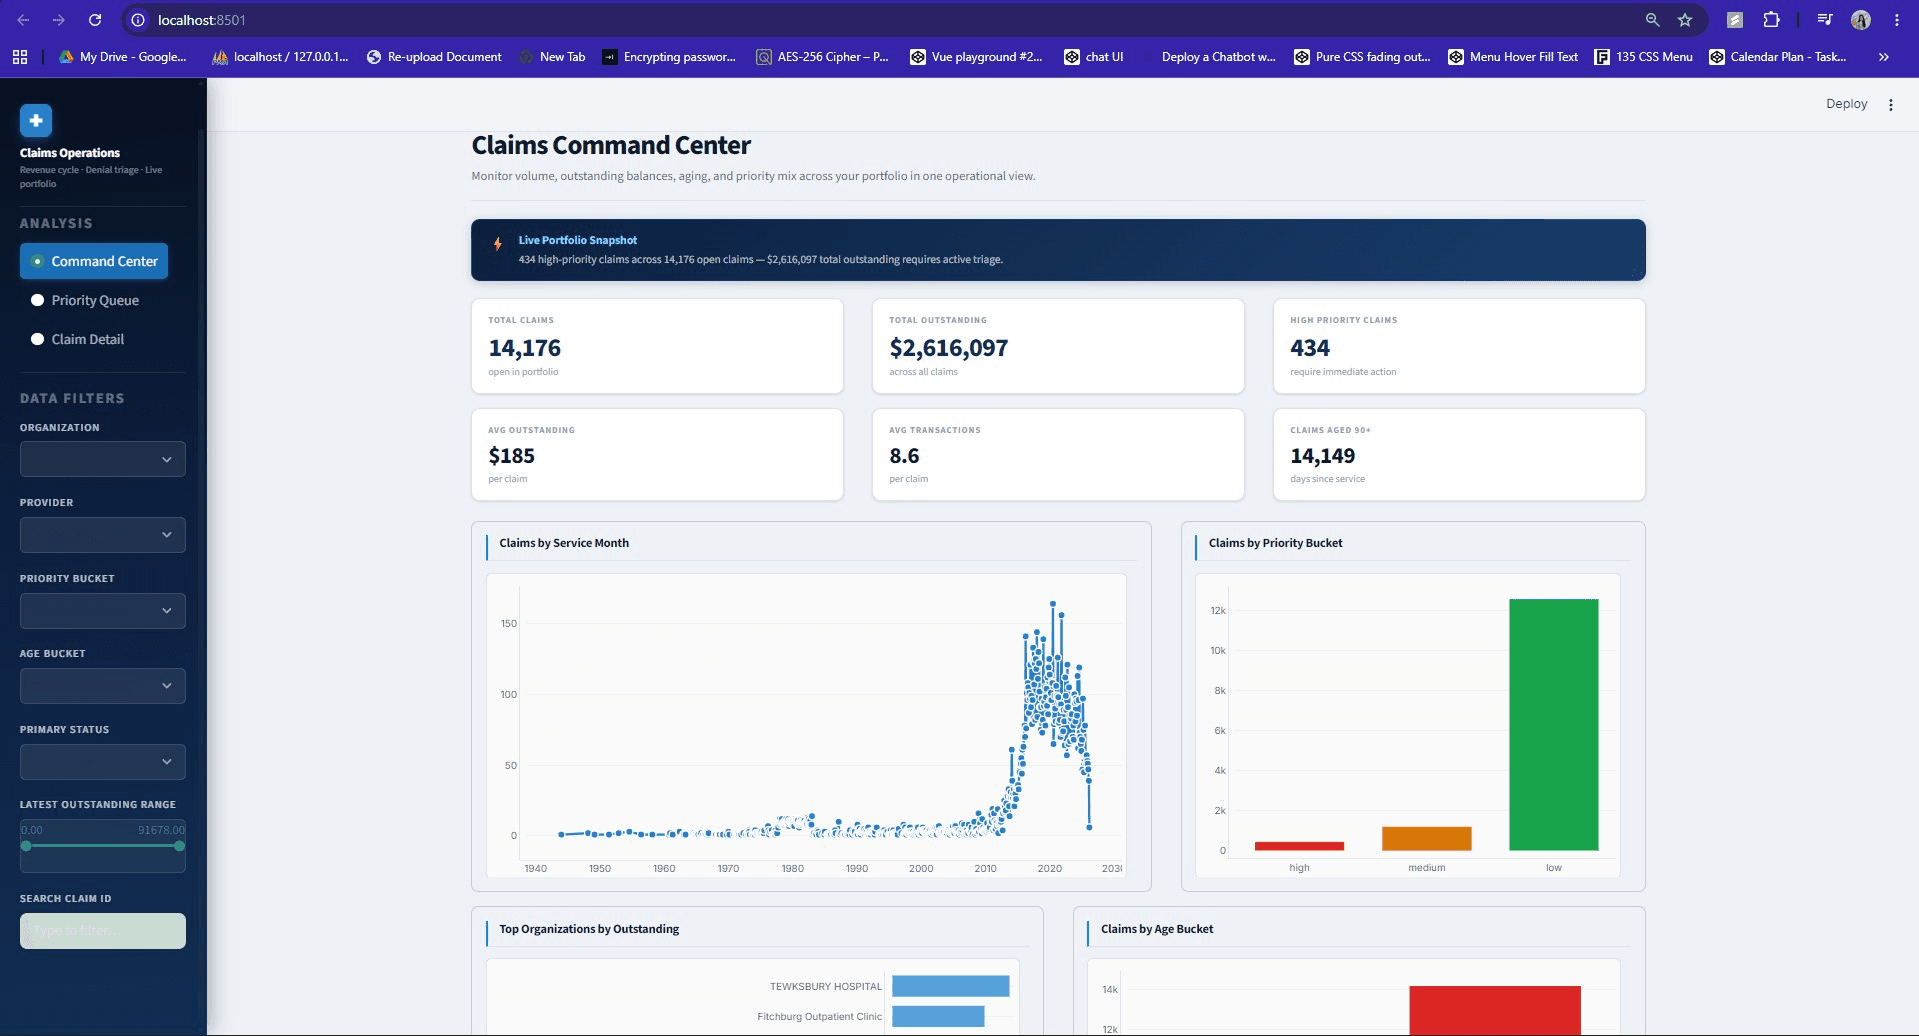Open the My Drive - Google bookmark
This screenshot has width=1919, height=1036.
click(123, 57)
